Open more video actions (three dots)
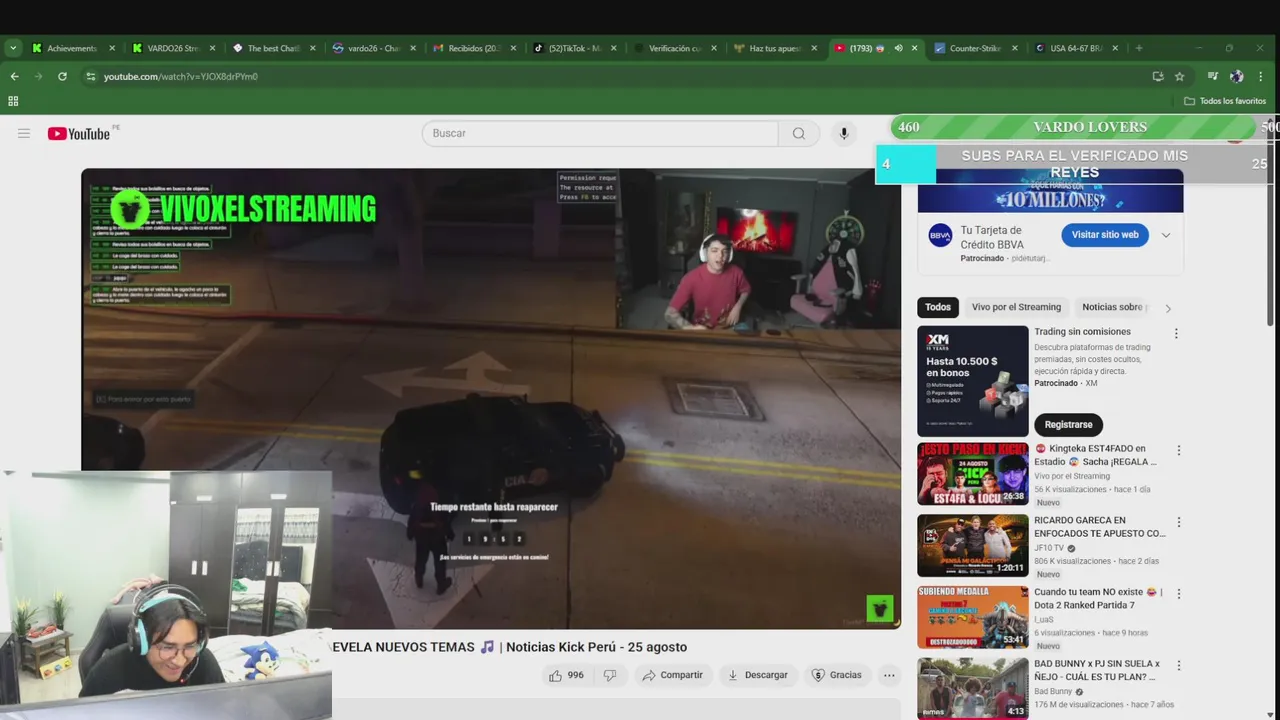The image size is (1280, 720). [x=889, y=675]
